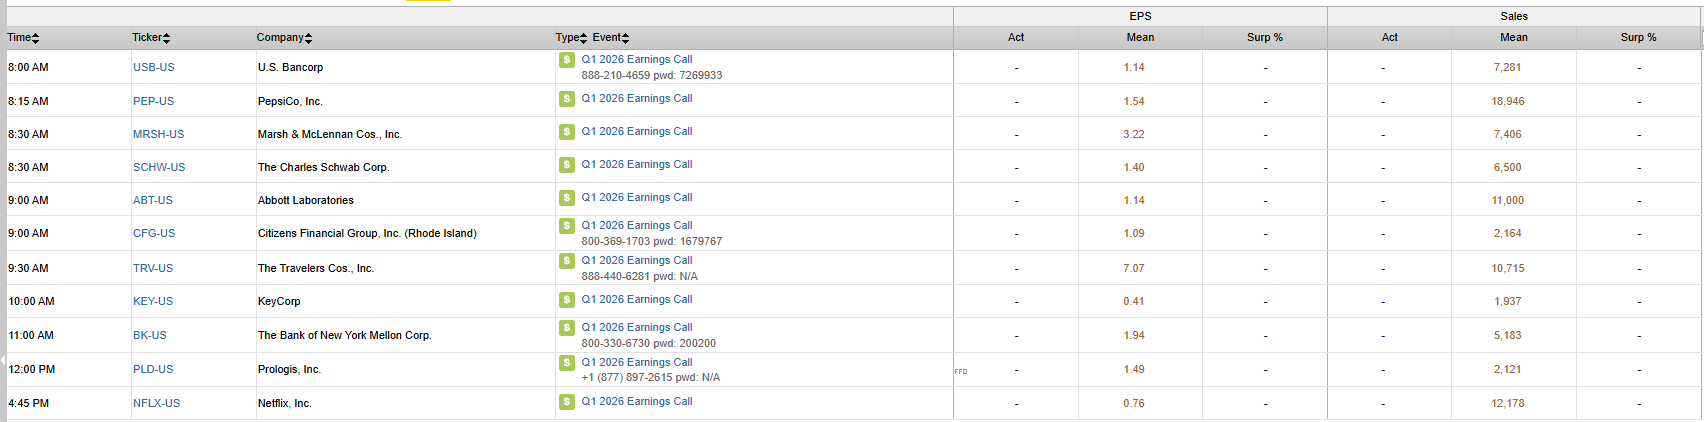Open Bank of New York Mellon earnings call
1704x422 pixels.
tap(637, 328)
